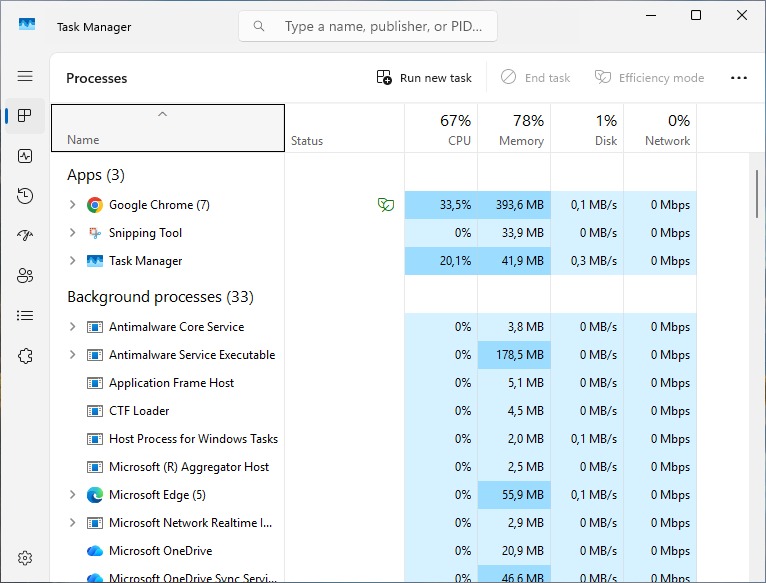The image size is (766, 583).
Task: Select the CTF Loader process name
Action: pos(139,411)
